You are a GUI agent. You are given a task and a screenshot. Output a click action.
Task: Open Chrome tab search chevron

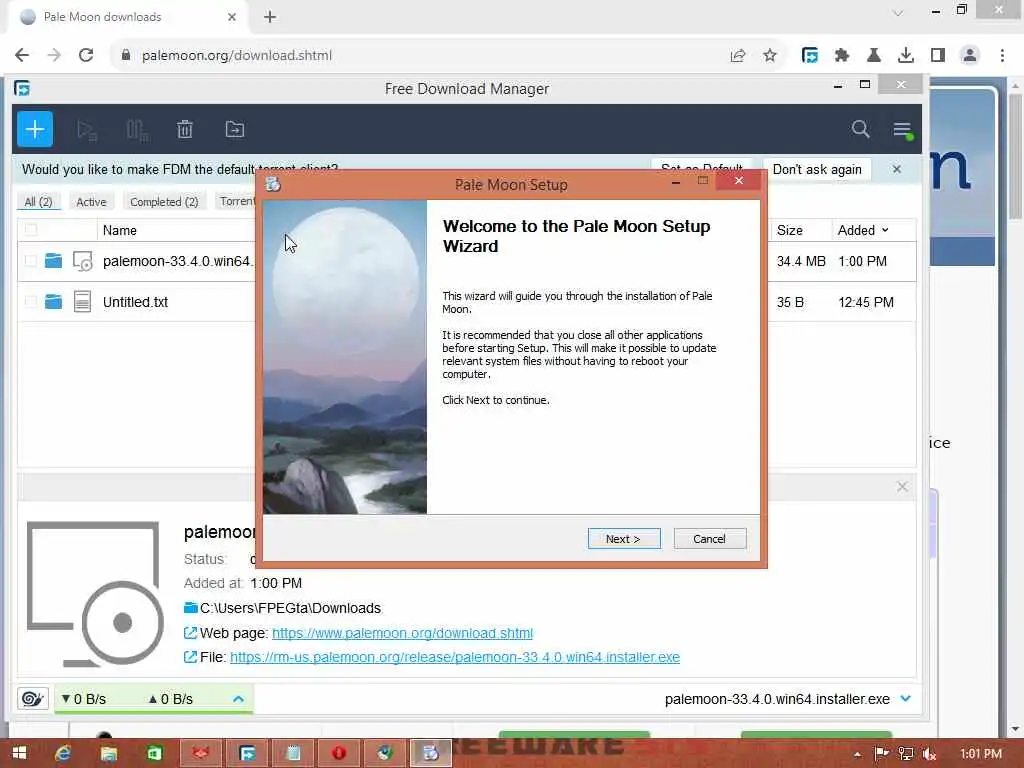click(x=898, y=12)
